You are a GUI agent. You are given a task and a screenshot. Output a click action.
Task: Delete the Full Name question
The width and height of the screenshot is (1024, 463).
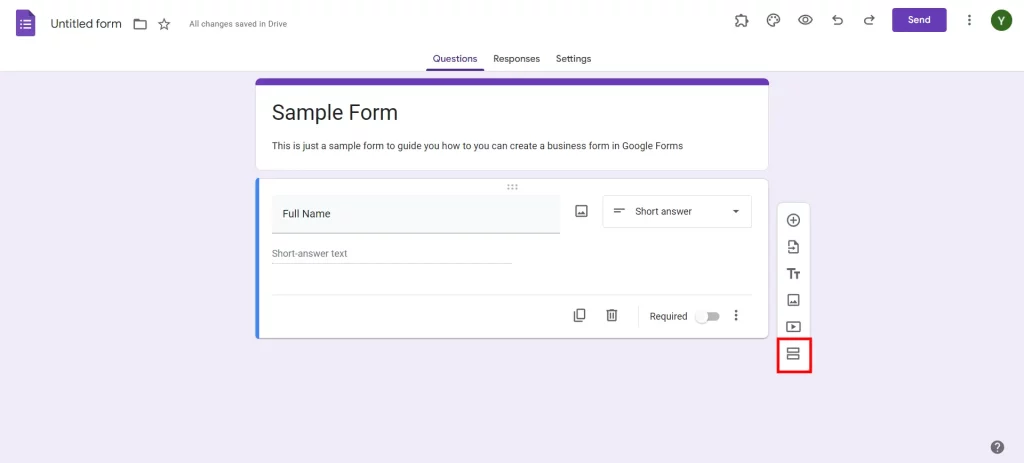[611, 315]
